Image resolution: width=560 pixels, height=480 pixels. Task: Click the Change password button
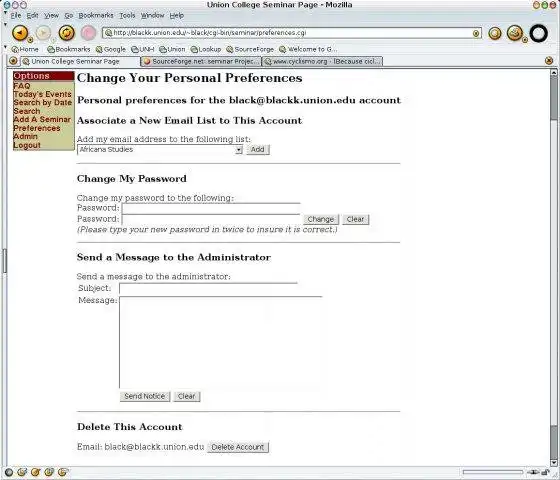[x=321, y=219]
